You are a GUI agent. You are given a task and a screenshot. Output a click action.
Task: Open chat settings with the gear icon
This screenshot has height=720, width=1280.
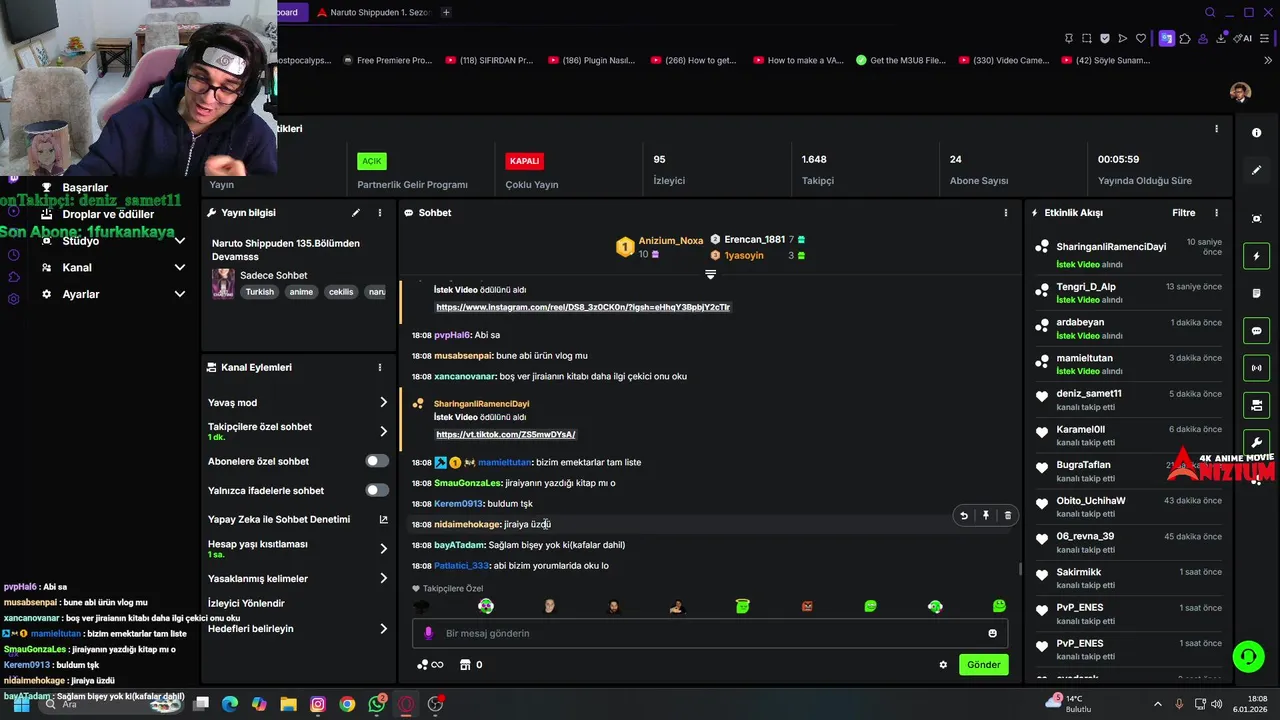click(x=943, y=665)
